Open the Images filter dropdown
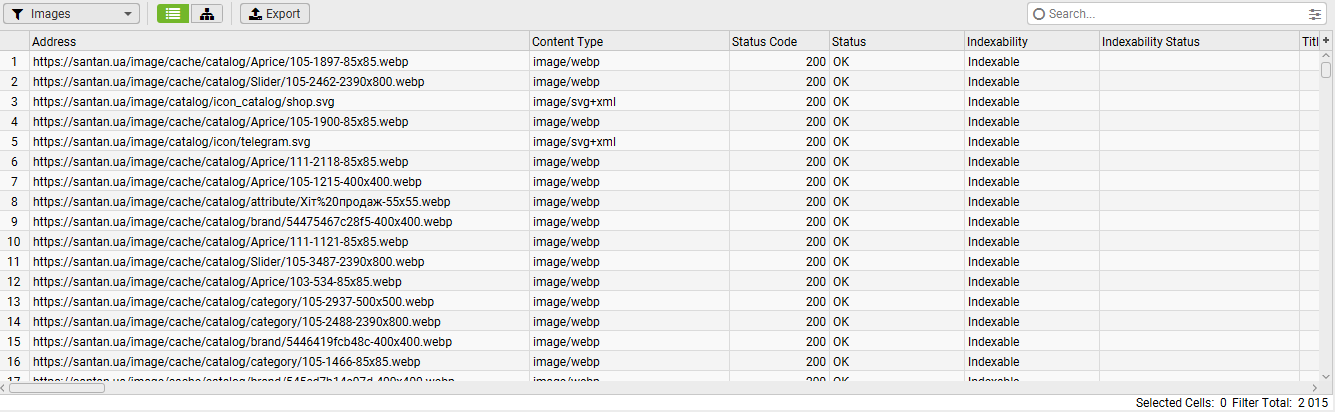Screen dimensions: 1335x412 click(70, 14)
